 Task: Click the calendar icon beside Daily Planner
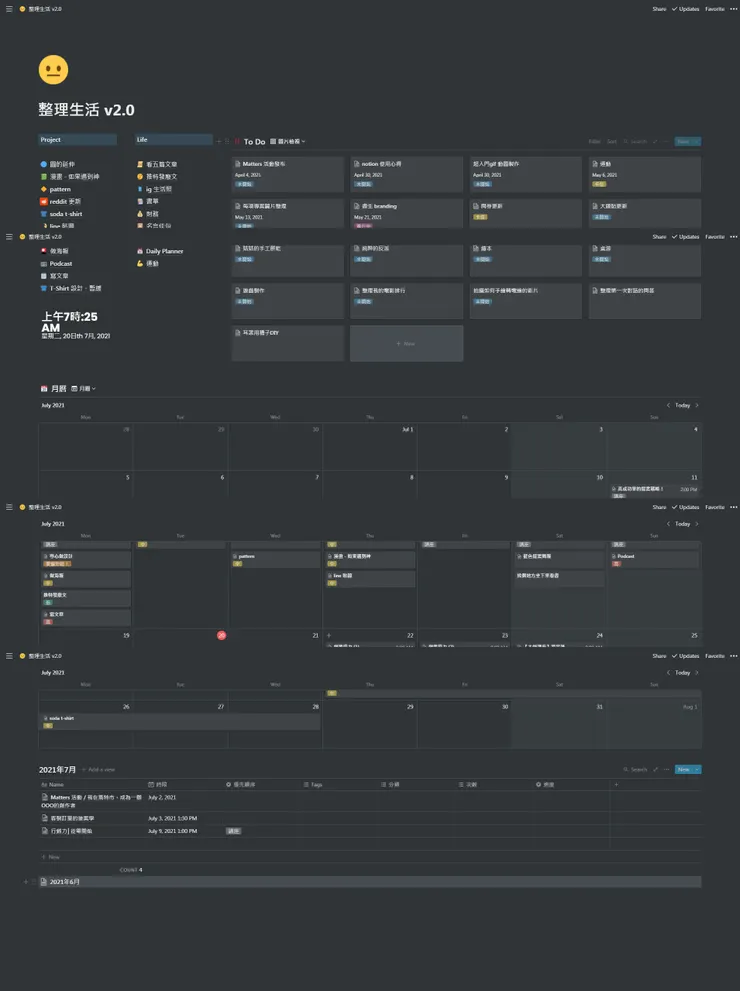pyautogui.click(x=140, y=251)
